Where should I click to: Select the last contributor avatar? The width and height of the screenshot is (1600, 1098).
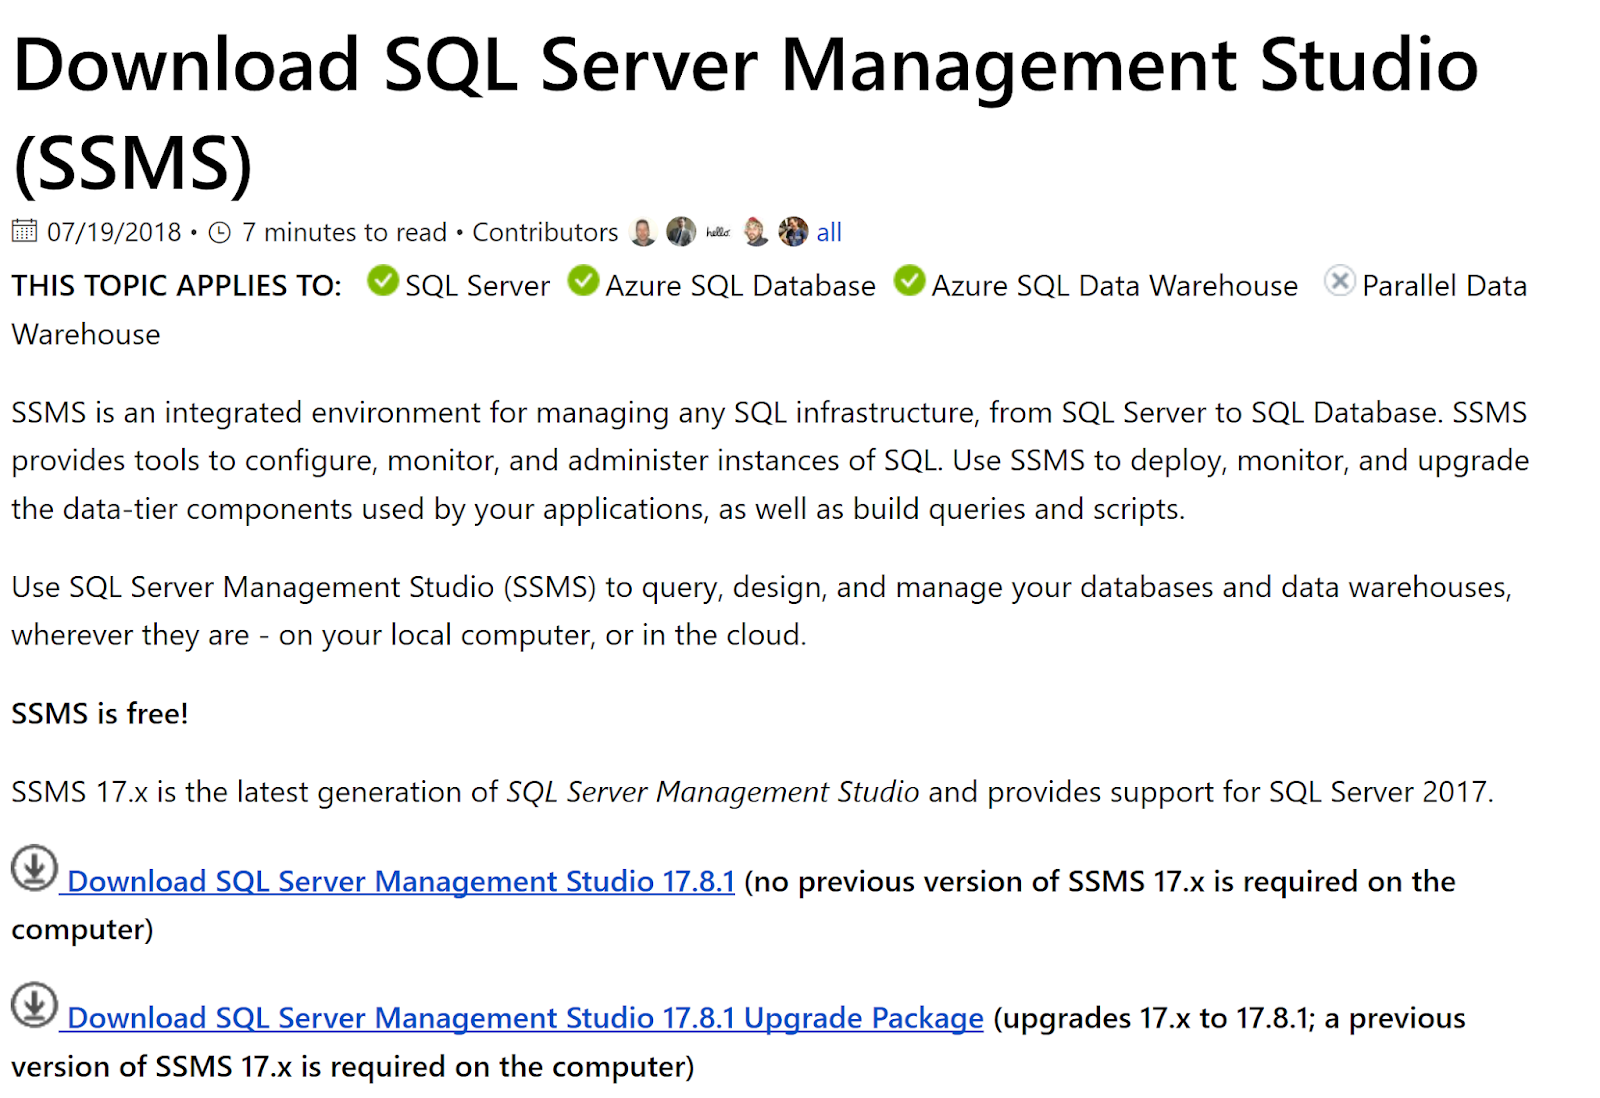click(x=792, y=231)
